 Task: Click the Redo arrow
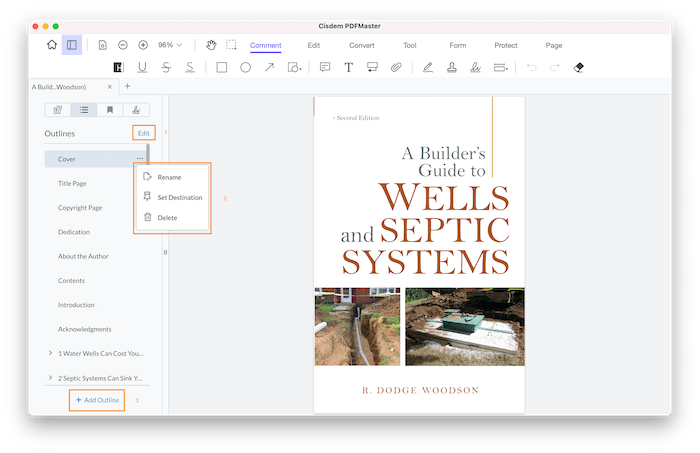(x=555, y=67)
